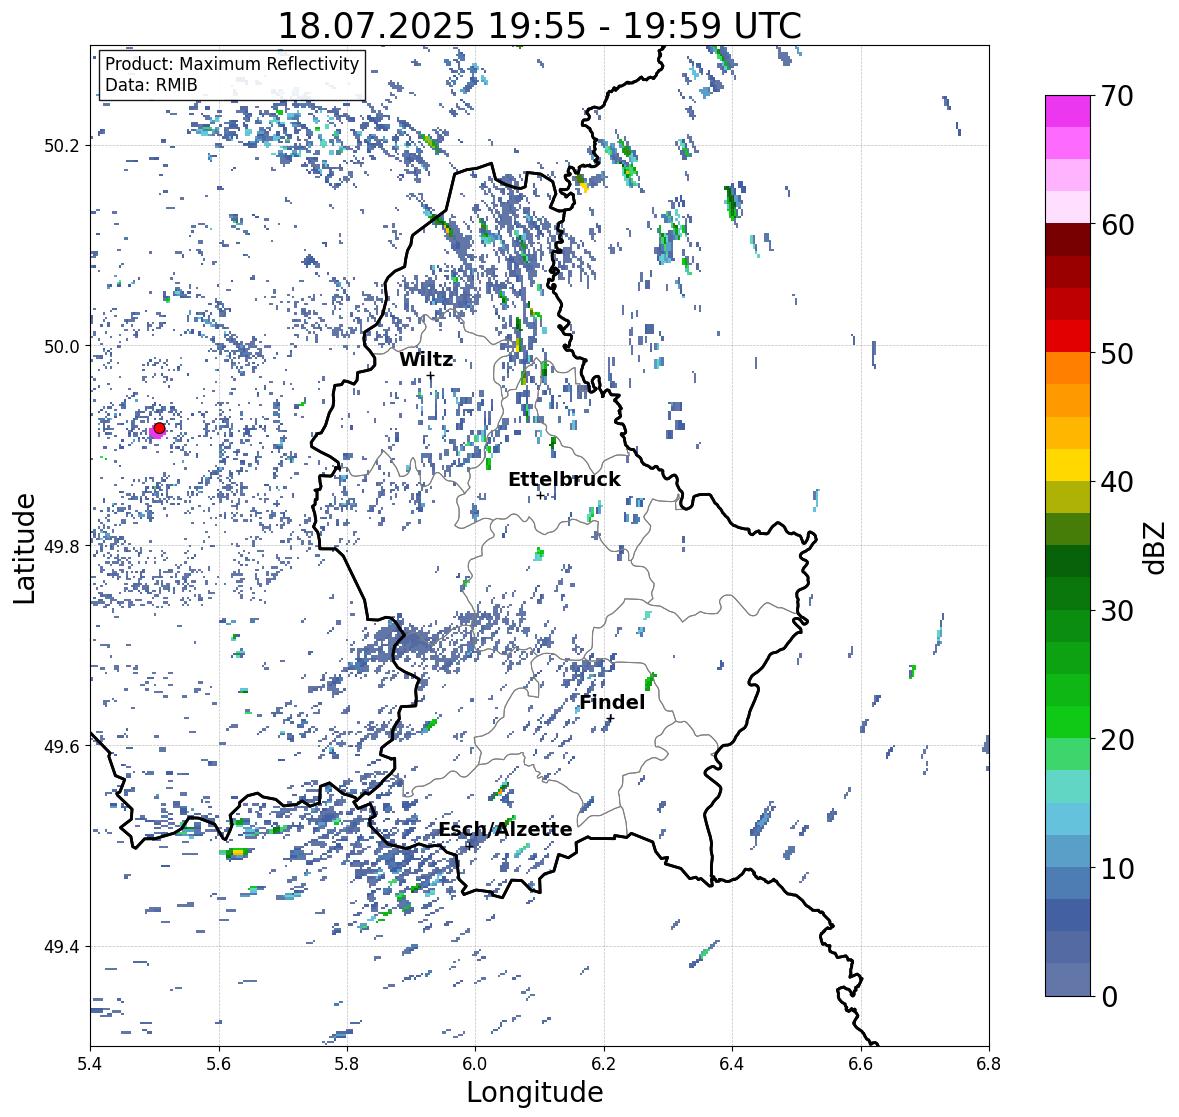Click the longitude tick label 6.4
Screen dimensions: 1179x1117
pyautogui.click(x=732, y=1063)
